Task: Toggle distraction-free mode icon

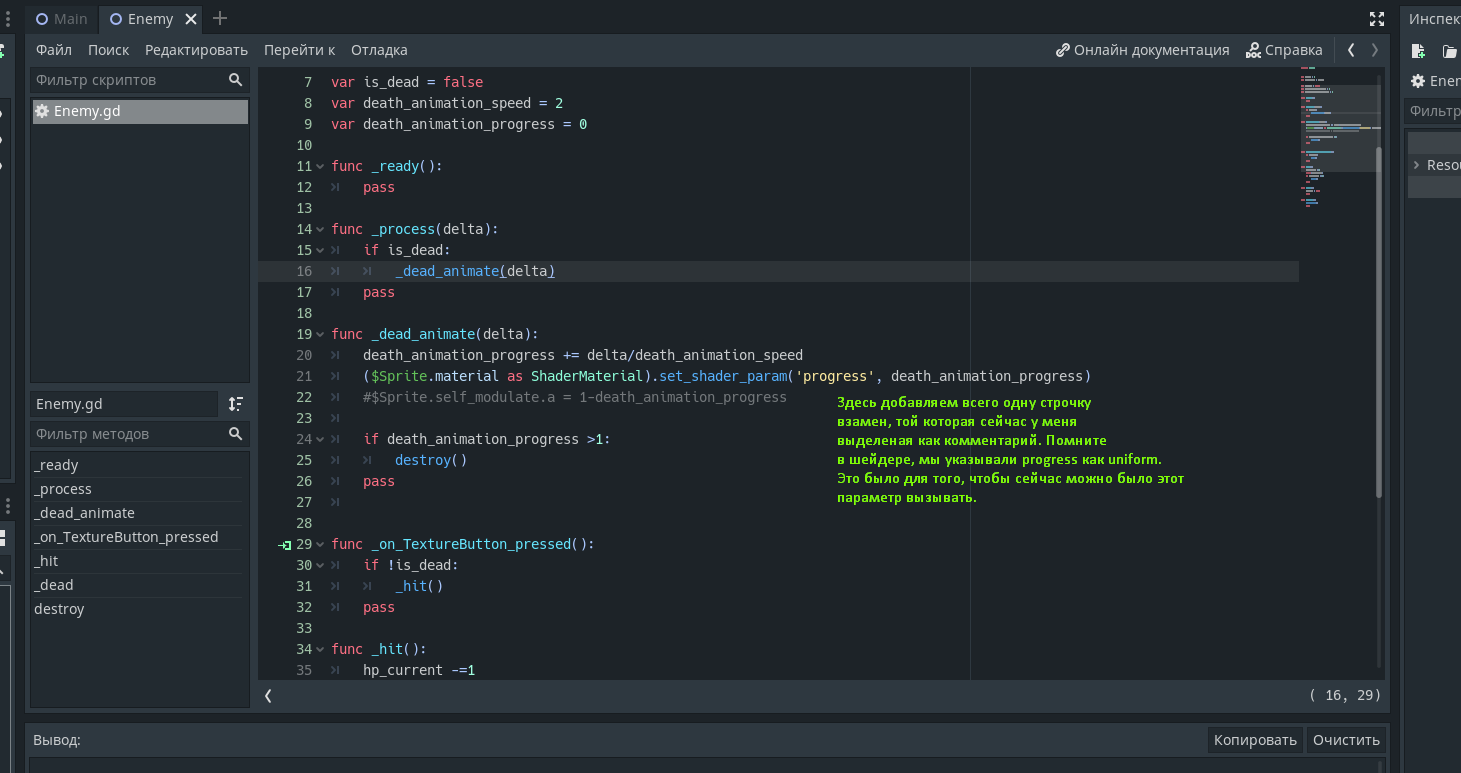Action: coord(1377,18)
